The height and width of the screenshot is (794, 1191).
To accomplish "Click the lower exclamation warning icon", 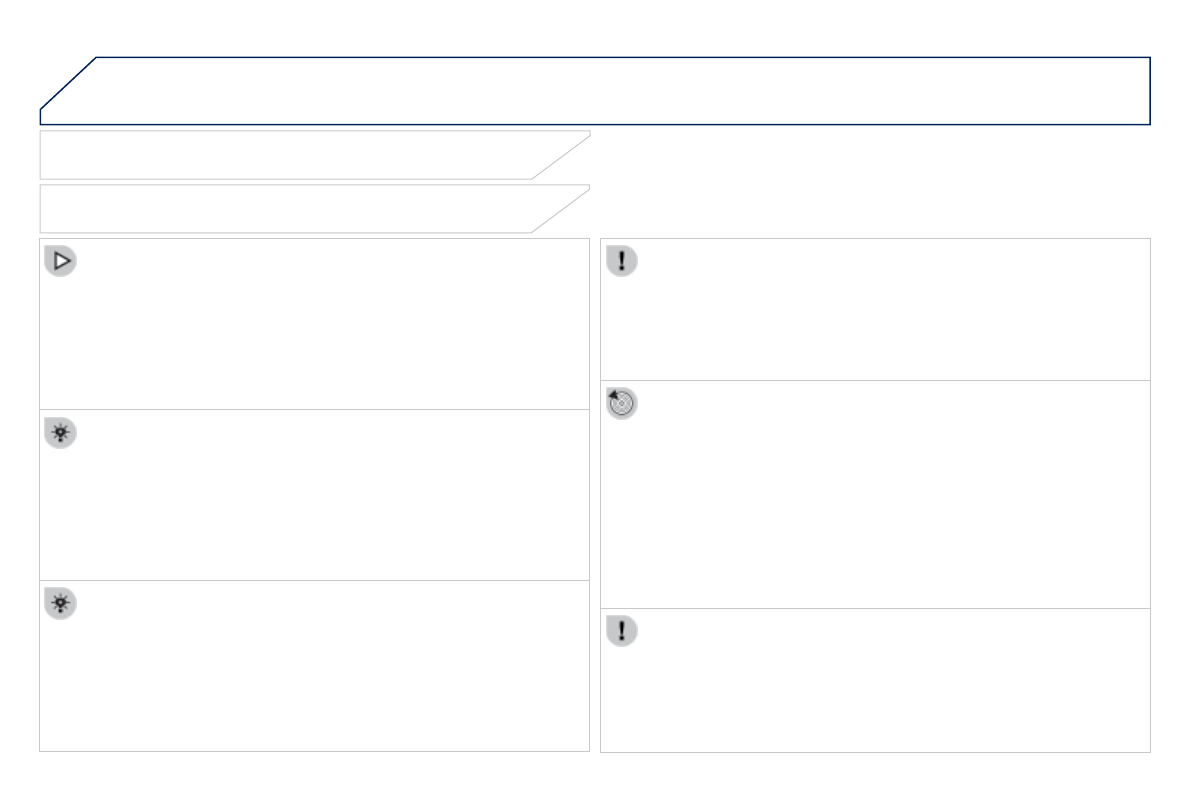I will pyautogui.click(x=622, y=632).
